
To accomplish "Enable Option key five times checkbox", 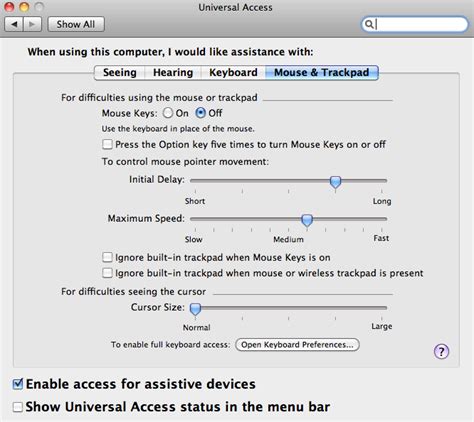I will [x=107, y=144].
